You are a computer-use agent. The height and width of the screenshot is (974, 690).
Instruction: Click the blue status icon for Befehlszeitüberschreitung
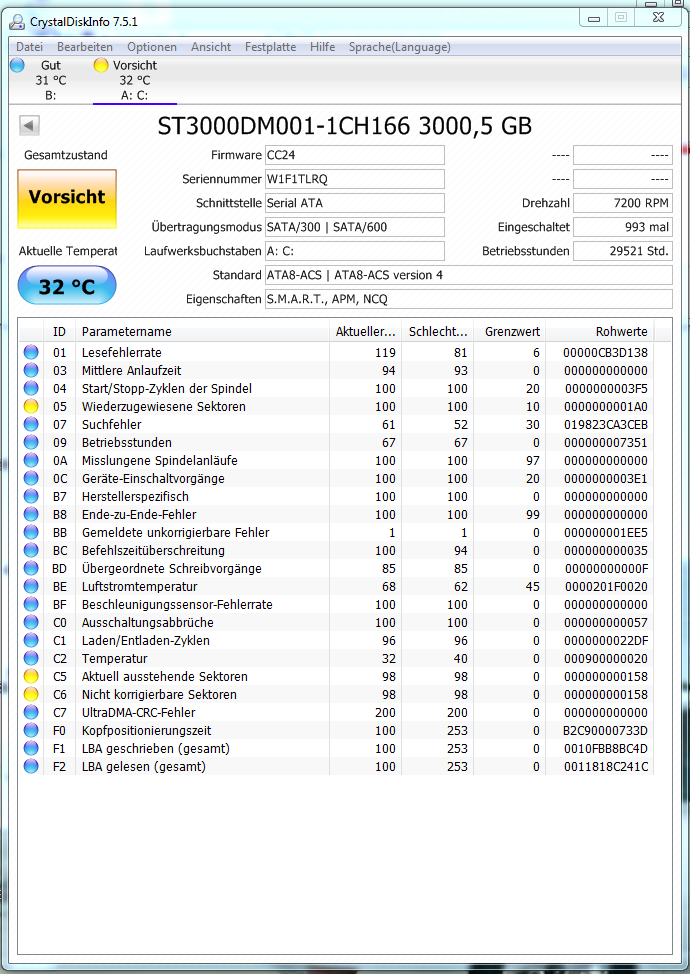31,550
